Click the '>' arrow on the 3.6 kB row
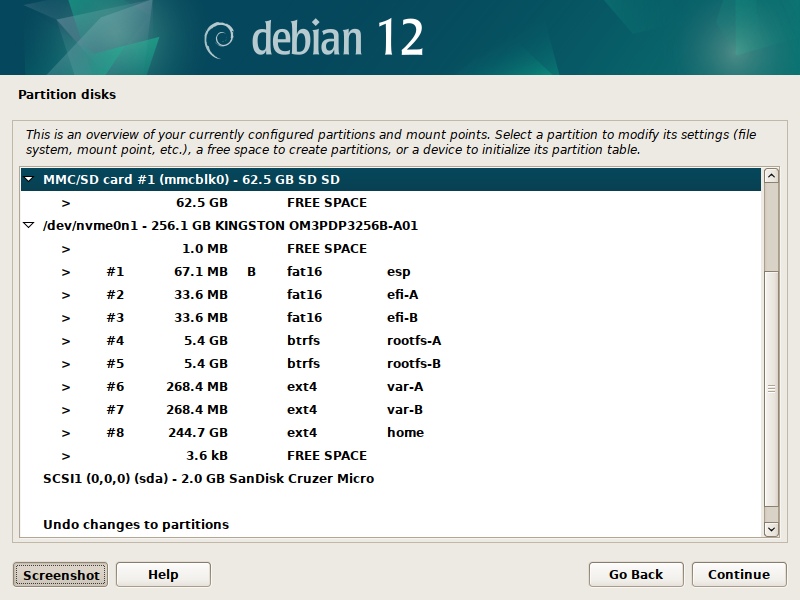800x600 pixels. [x=66, y=456]
